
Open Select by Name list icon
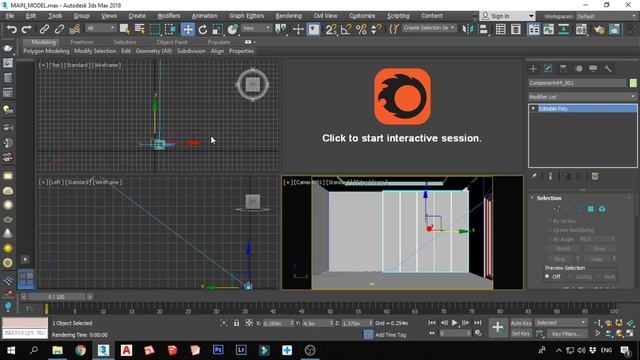coord(140,29)
